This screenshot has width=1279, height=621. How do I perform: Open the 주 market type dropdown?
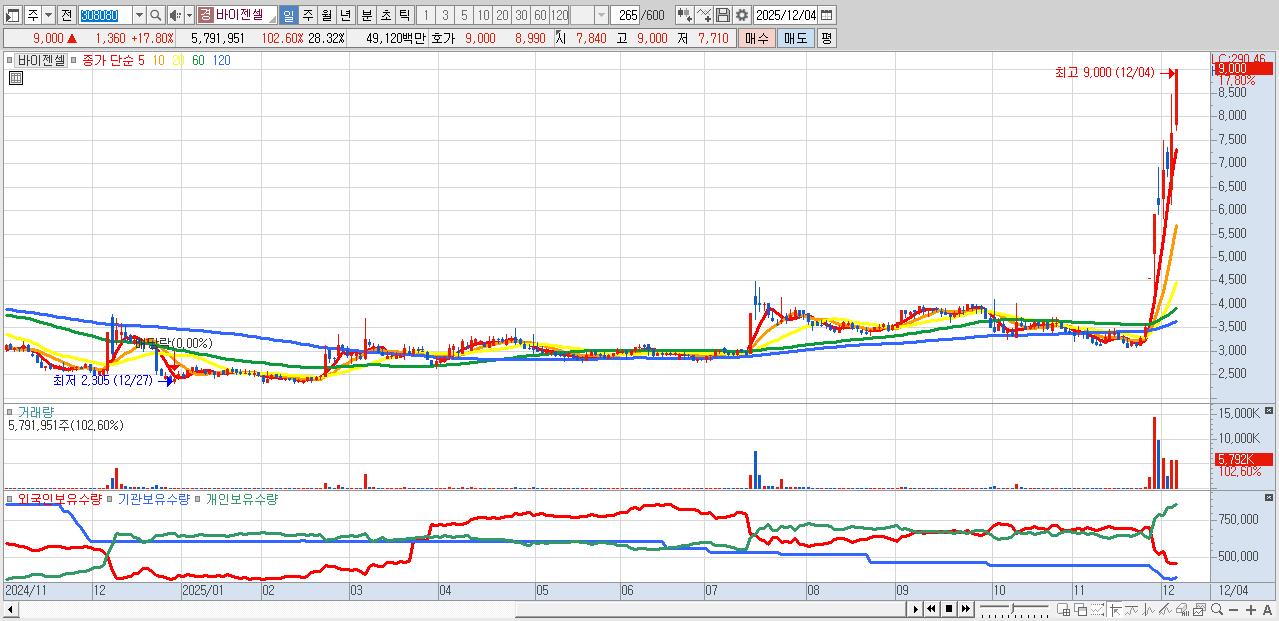48,15
